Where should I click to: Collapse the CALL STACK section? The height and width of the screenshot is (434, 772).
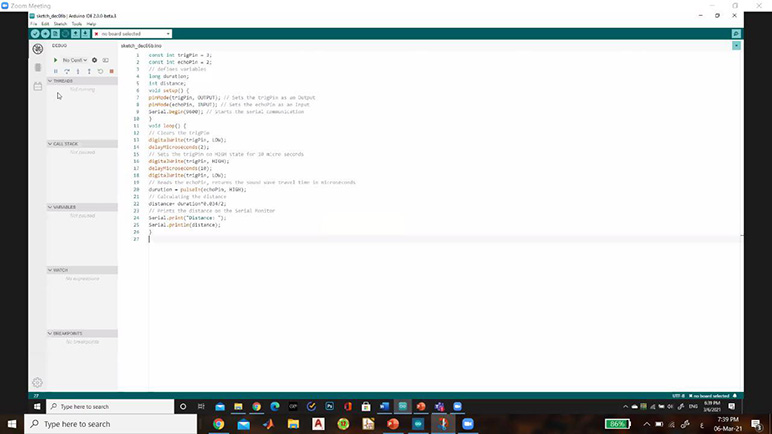click(82, 144)
